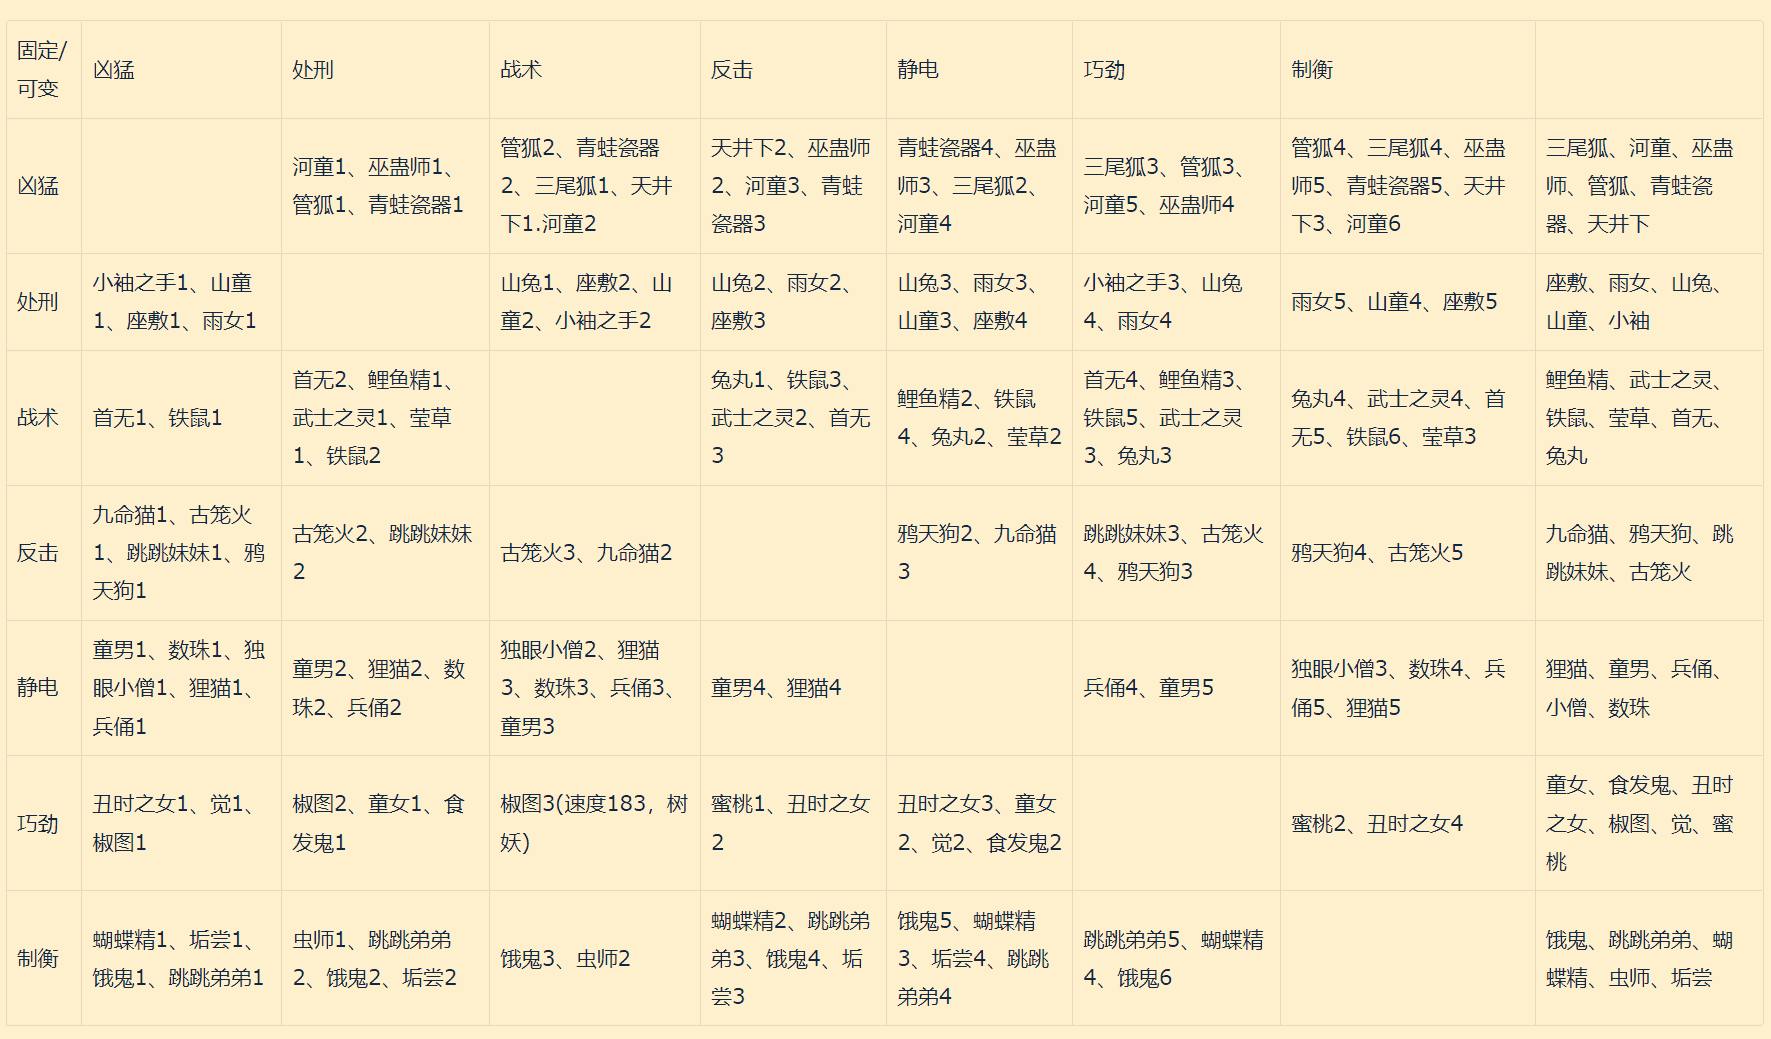
Task: Select the cell starting "首无4、鲤鱼精3"
Action: click(1176, 418)
